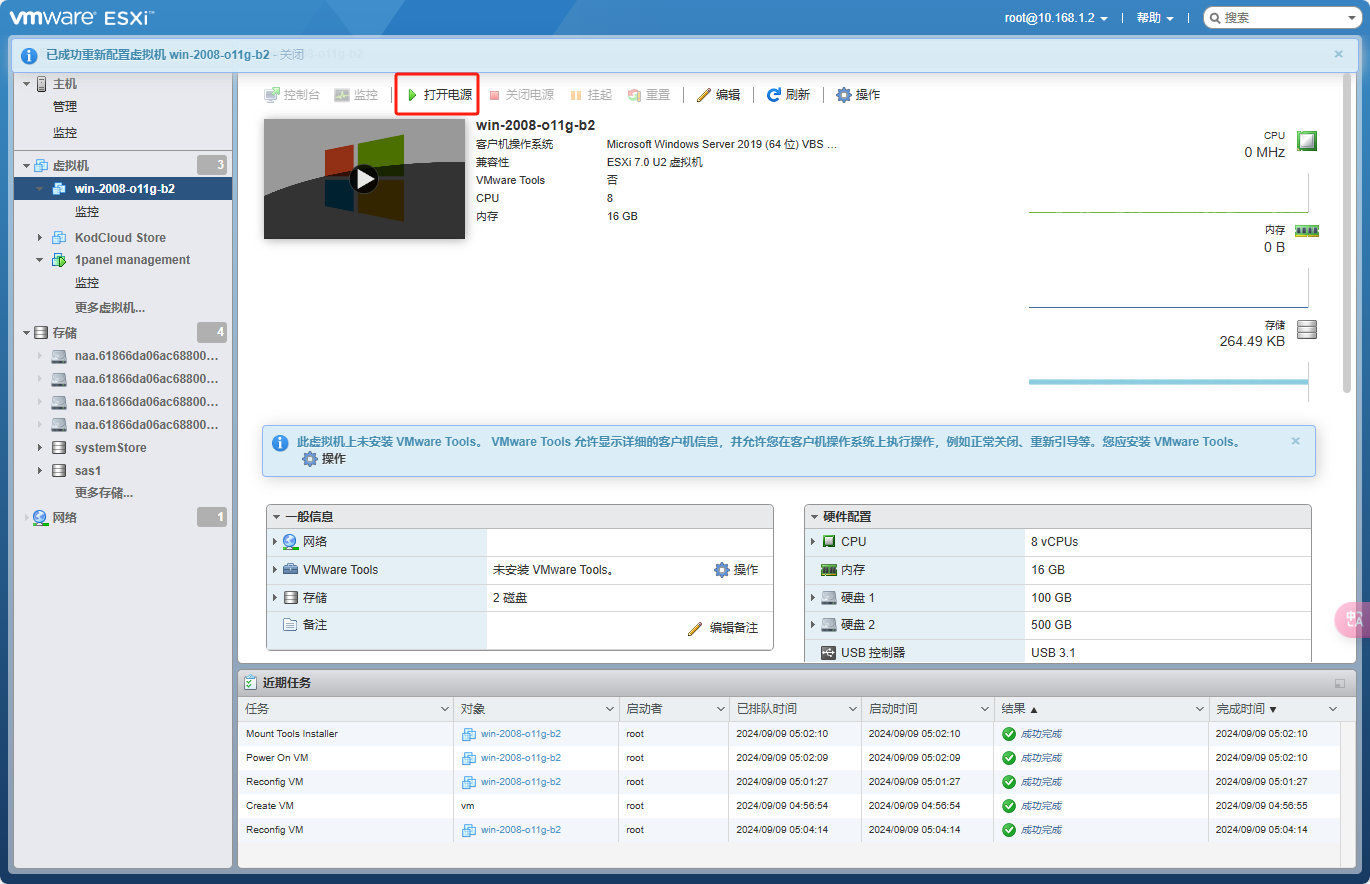The image size is (1370, 884).
Task: Select Manage (管理) under Host
Action: point(65,107)
